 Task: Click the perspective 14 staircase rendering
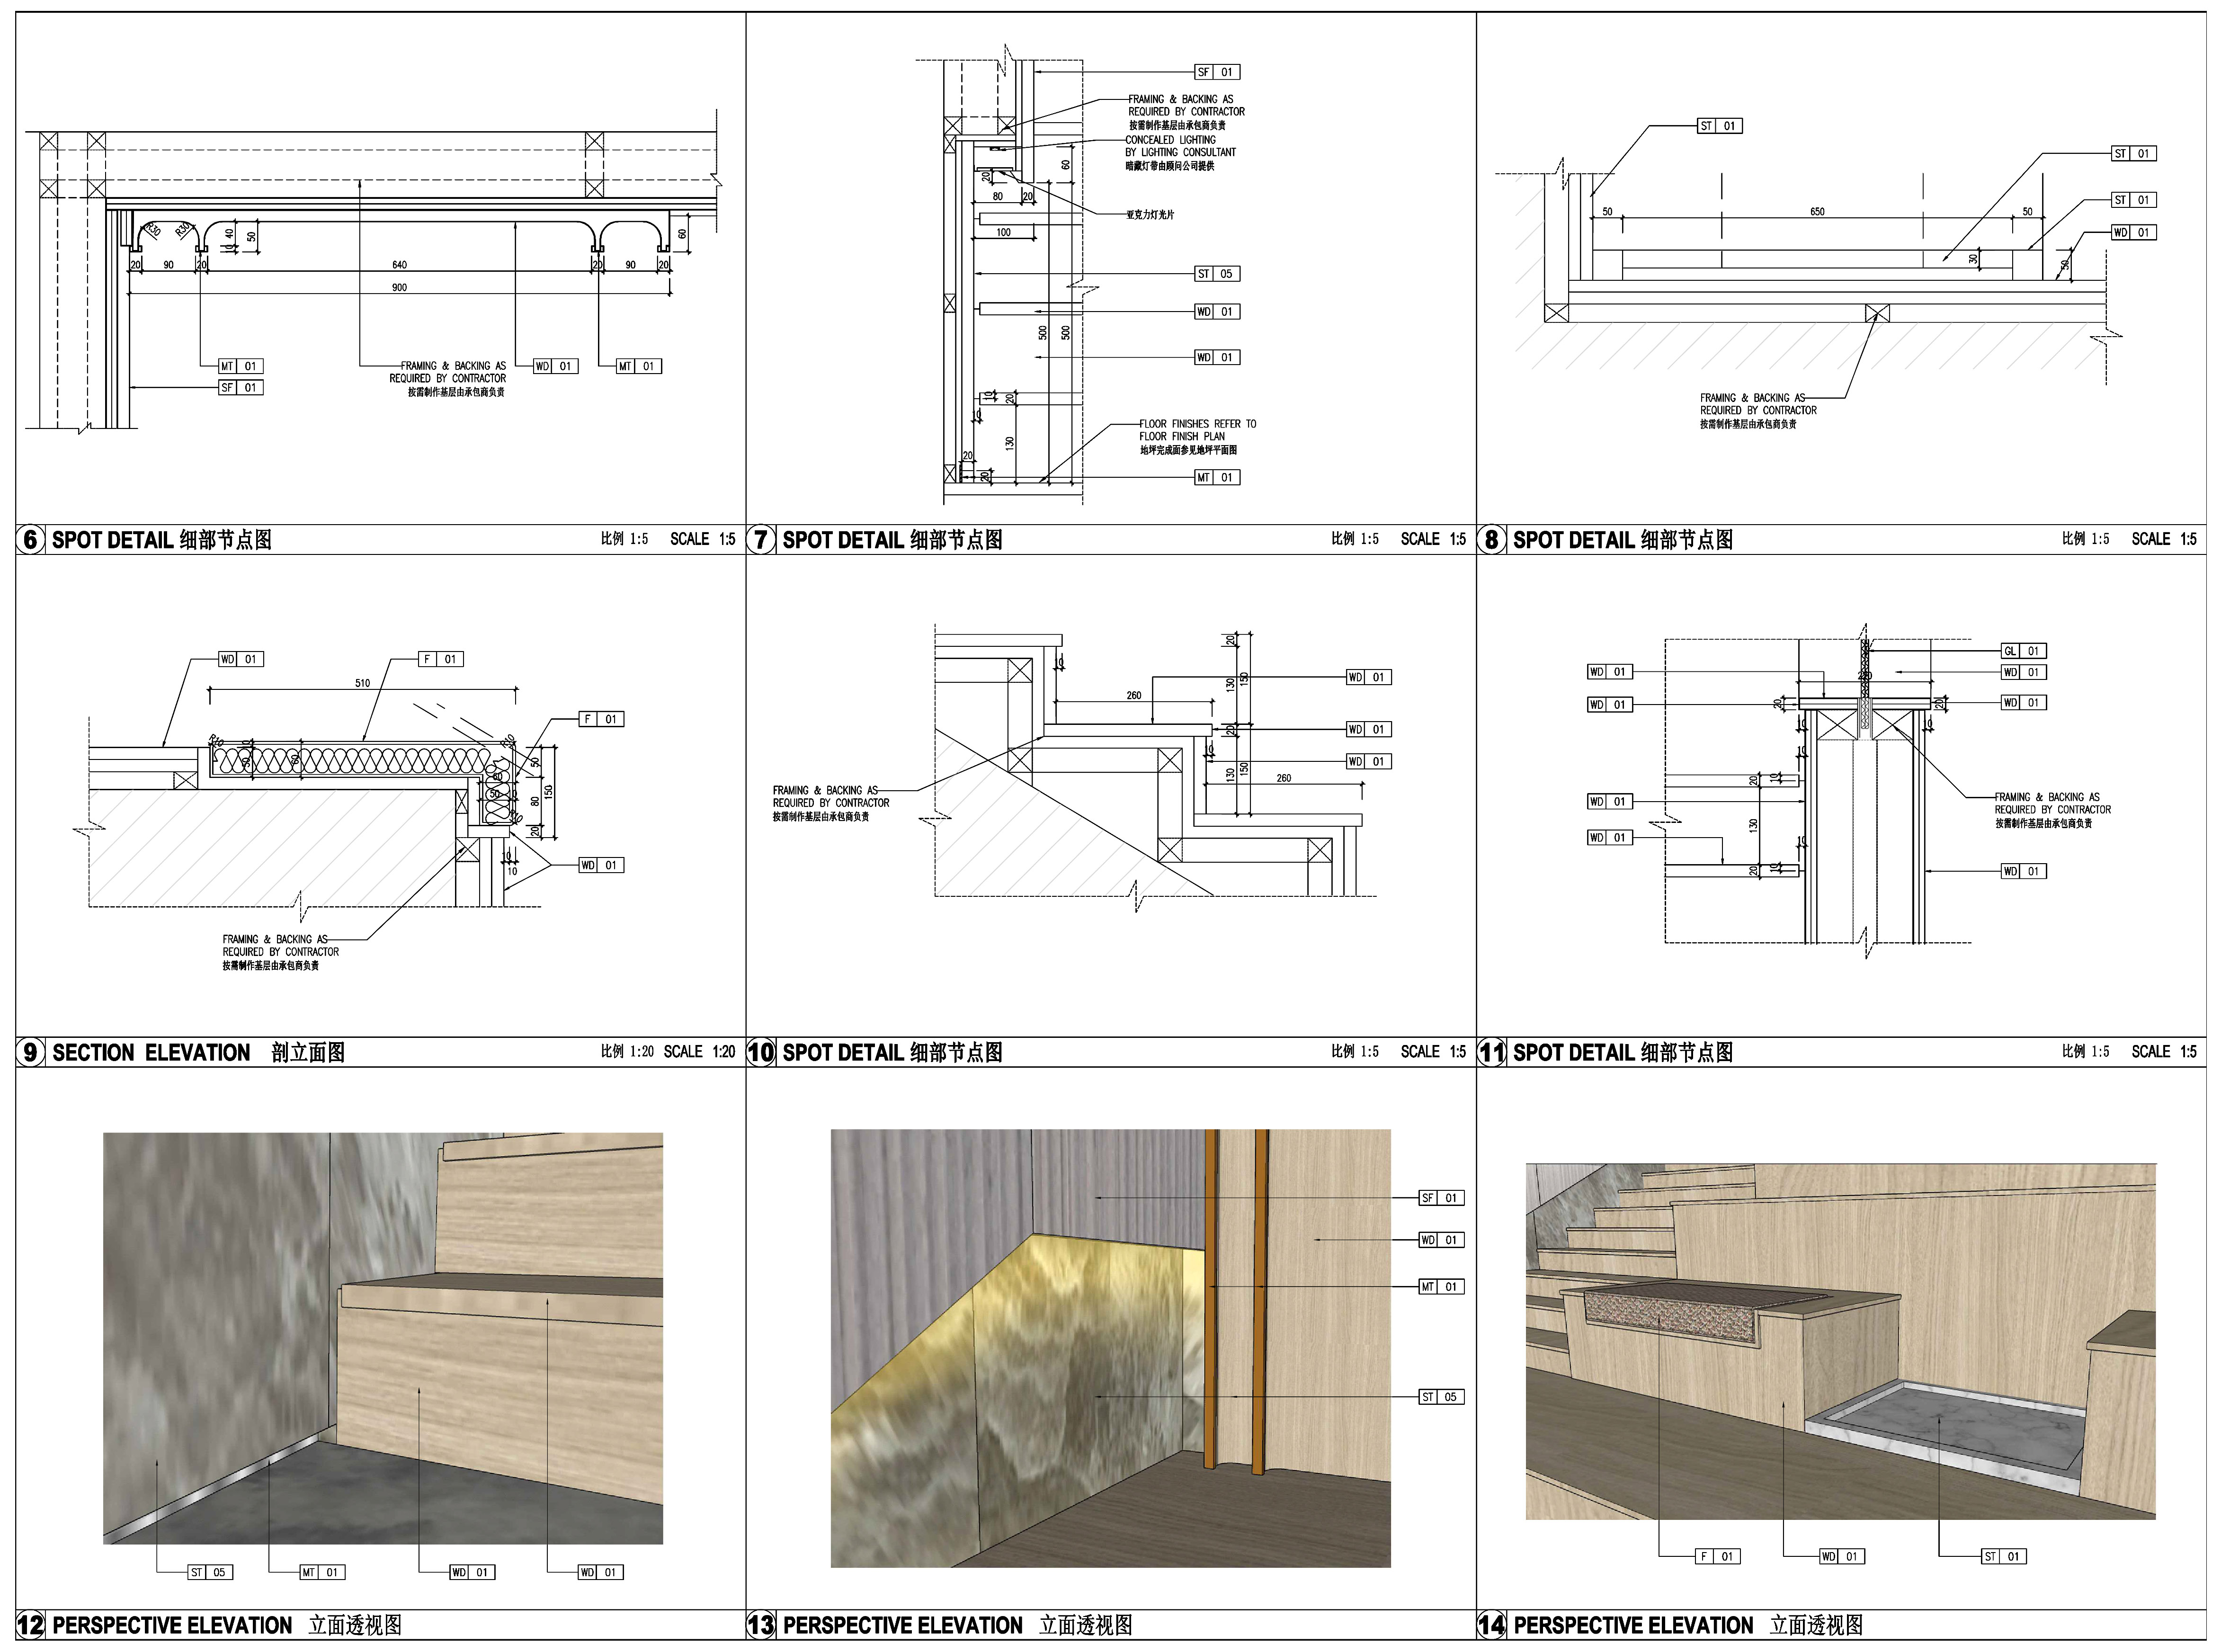pyautogui.click(x=1841, y=1342)
